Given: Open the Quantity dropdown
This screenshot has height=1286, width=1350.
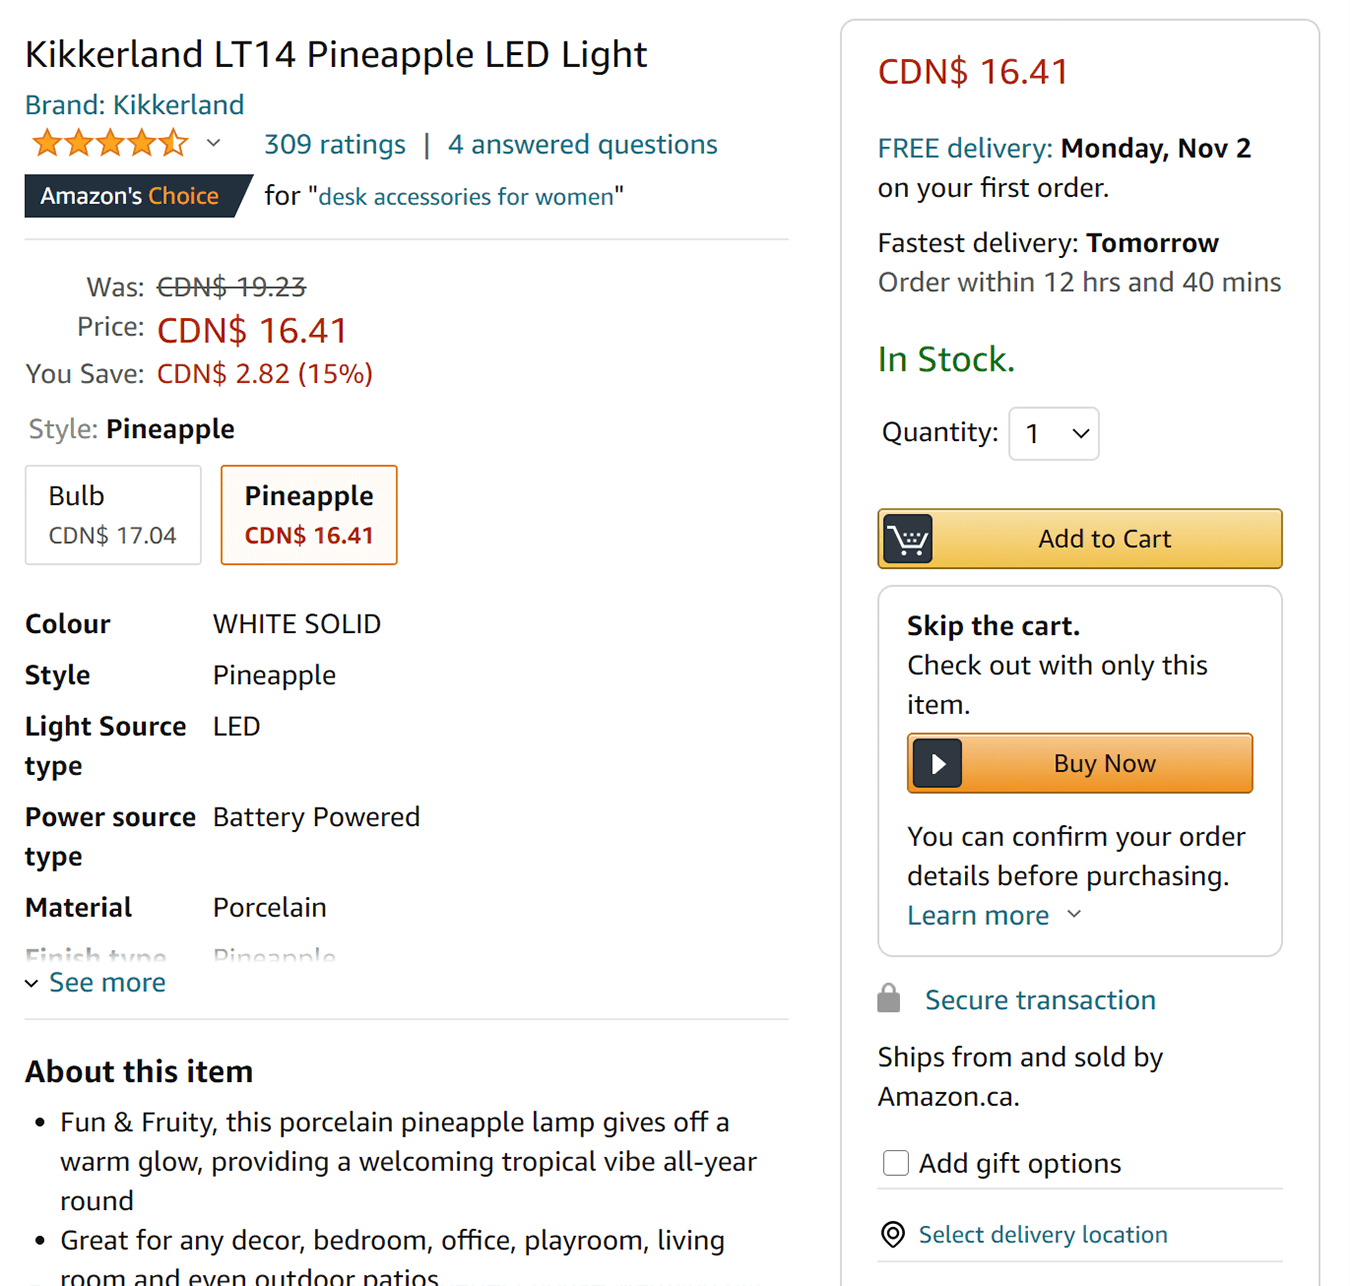Looking at the screenshot, I should click(1054, 433).
